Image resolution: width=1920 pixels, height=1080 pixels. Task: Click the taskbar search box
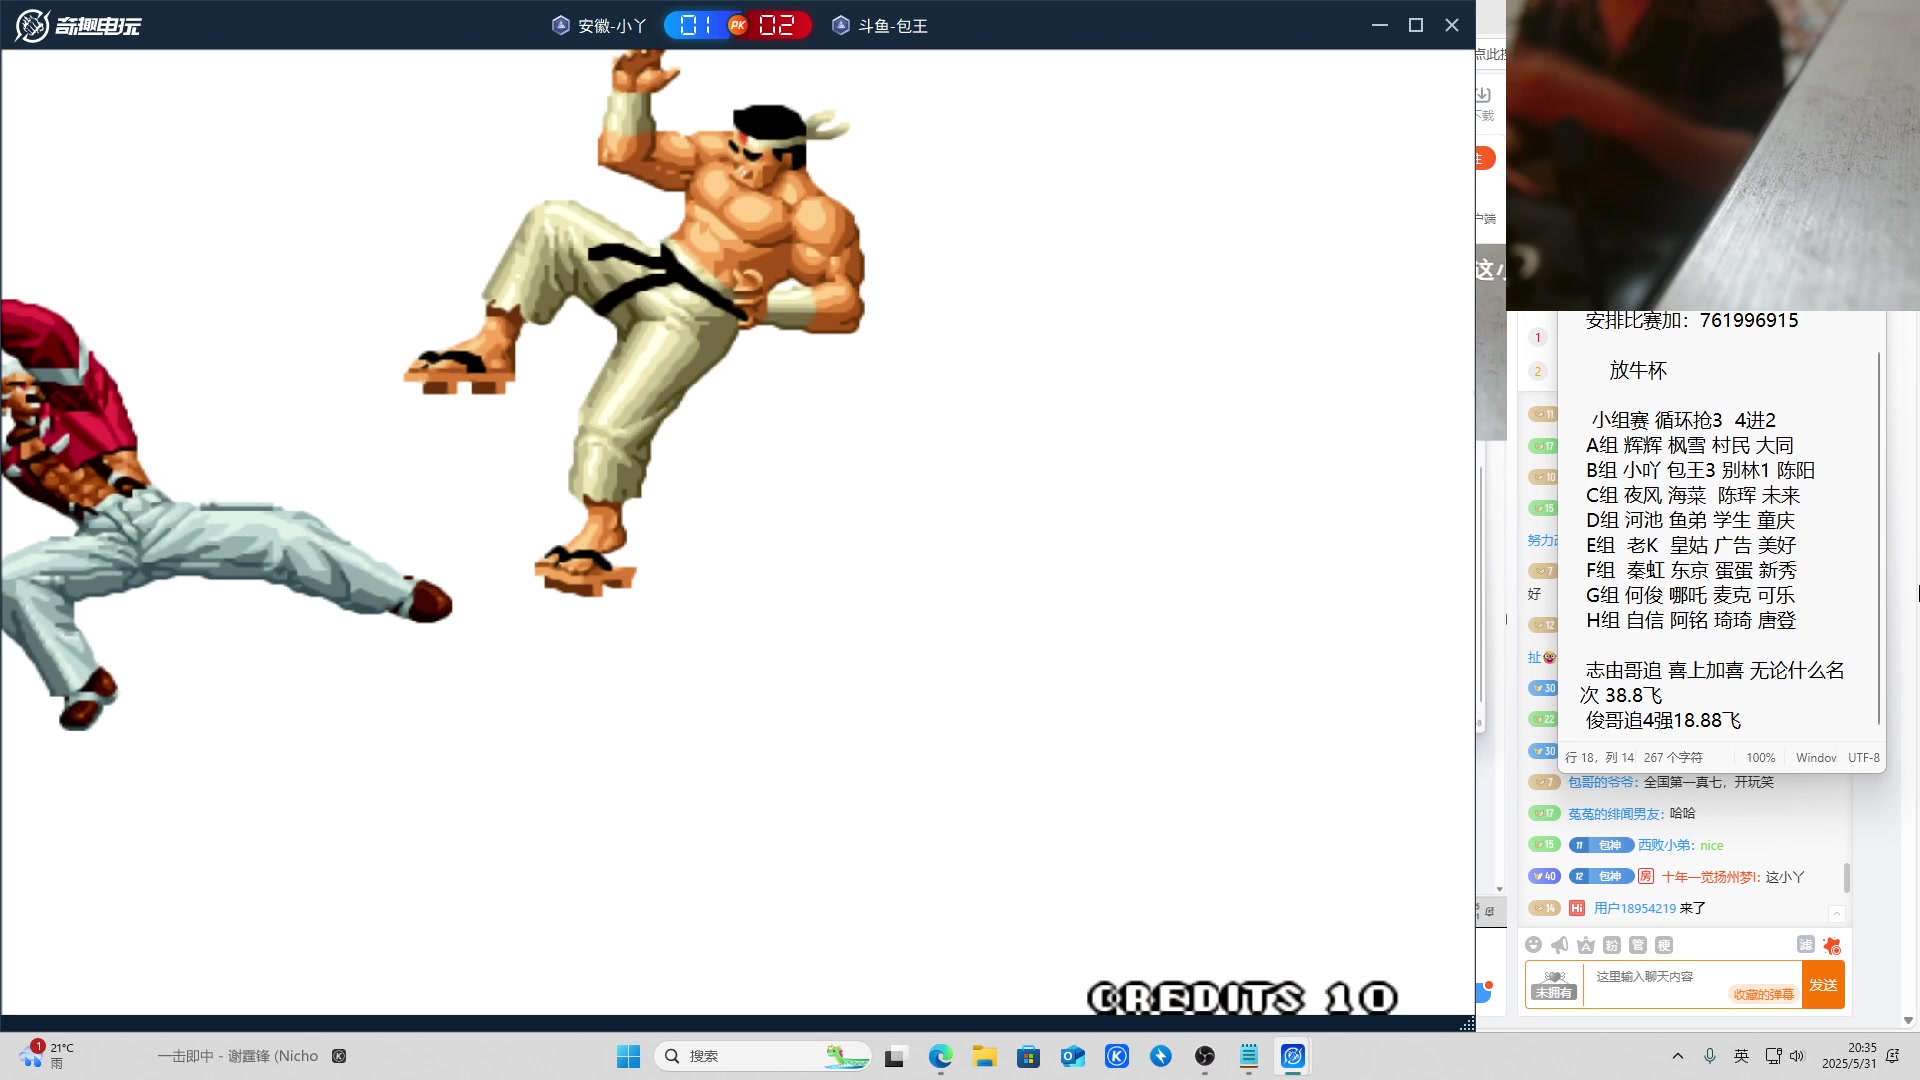tap(762, 1056)
